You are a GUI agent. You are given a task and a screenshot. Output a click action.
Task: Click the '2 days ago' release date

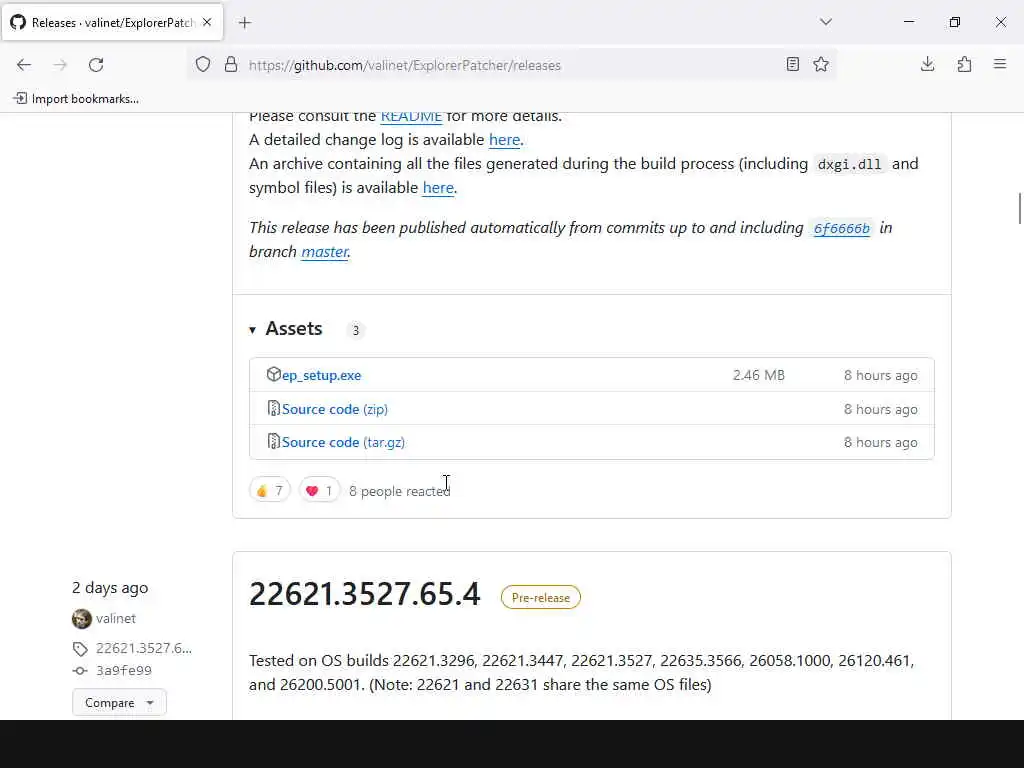(x=110, y=588)
